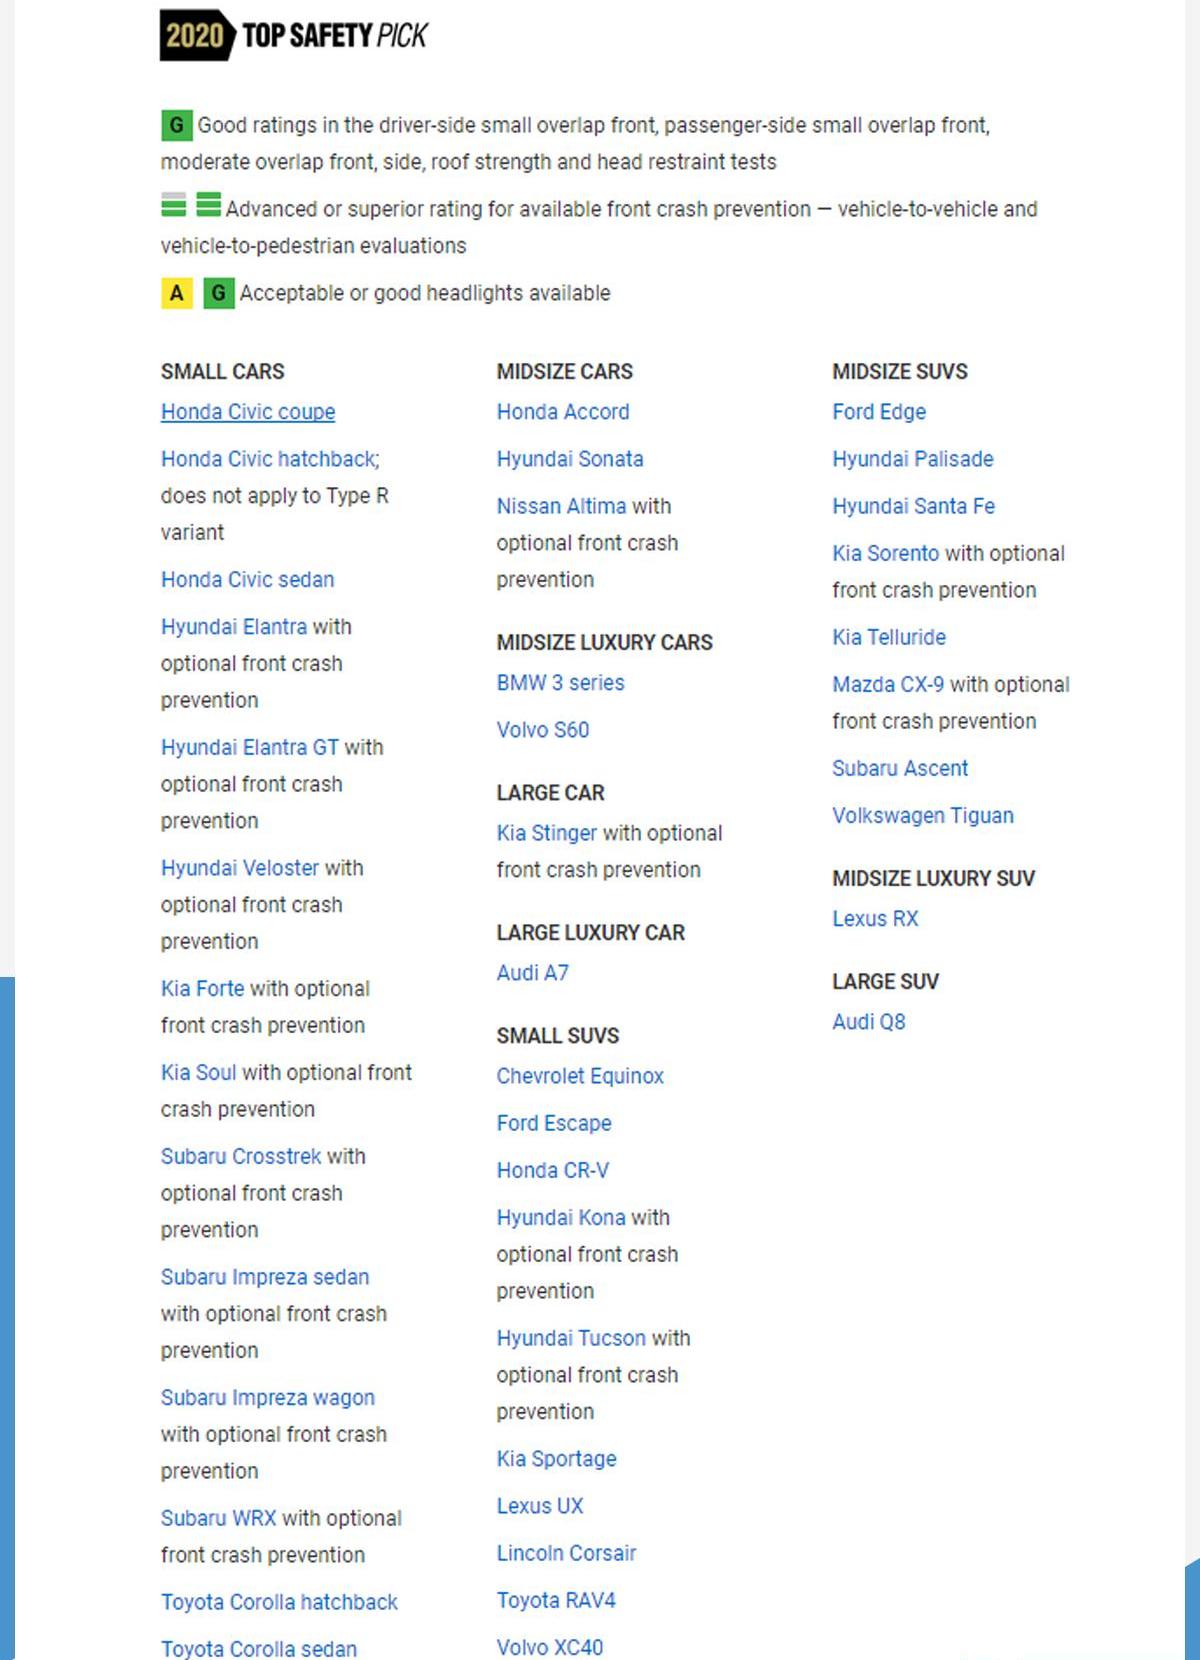
Task: Open the Mazda CX-9 link
Action: [x=888, y=684]
